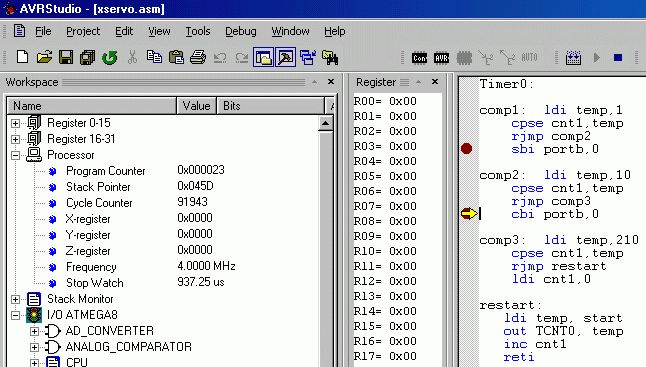
Task: Open the Debug menu
Action: pyautogui.click(x=241, y=31)
